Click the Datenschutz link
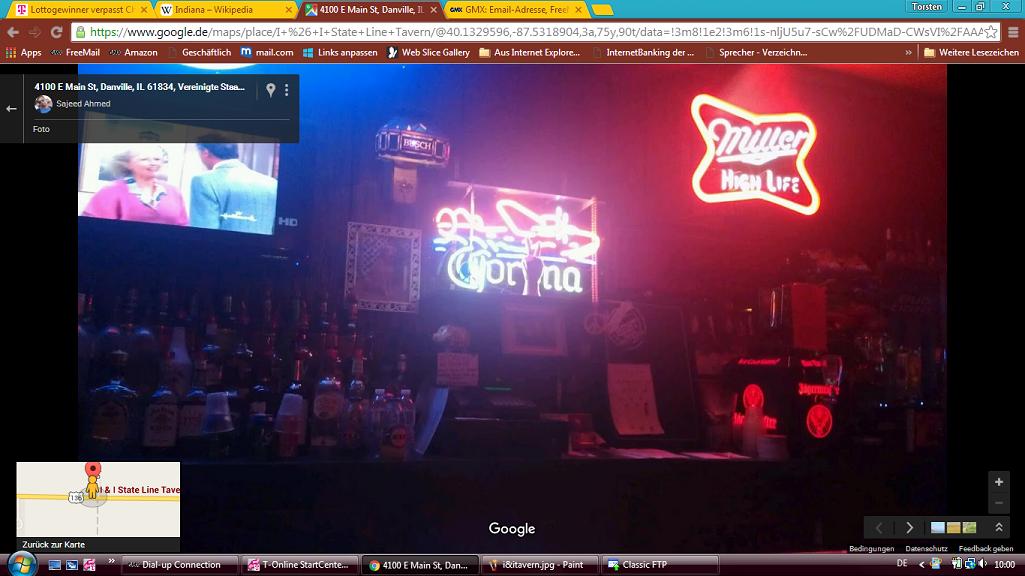Screen dimensions: 1025x576 (x=926, y=549)
